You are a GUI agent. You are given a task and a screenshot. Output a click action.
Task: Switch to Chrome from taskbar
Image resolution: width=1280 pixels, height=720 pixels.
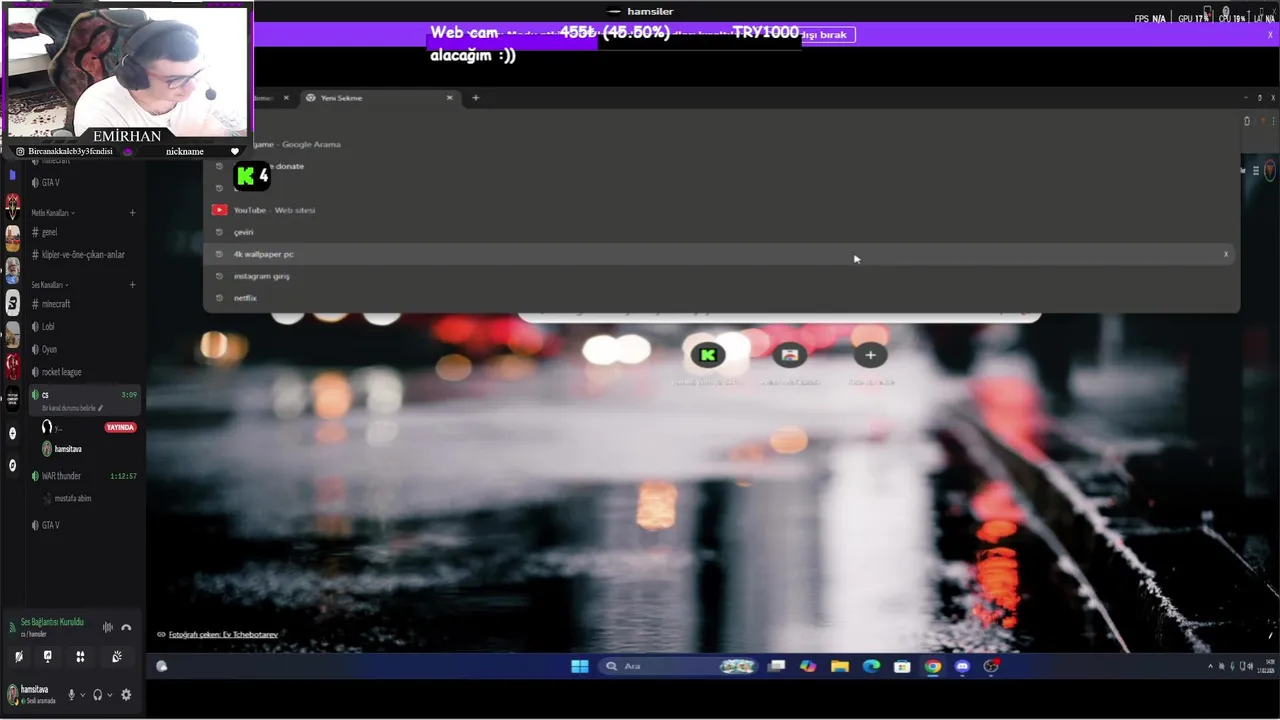tap(932, 666)
